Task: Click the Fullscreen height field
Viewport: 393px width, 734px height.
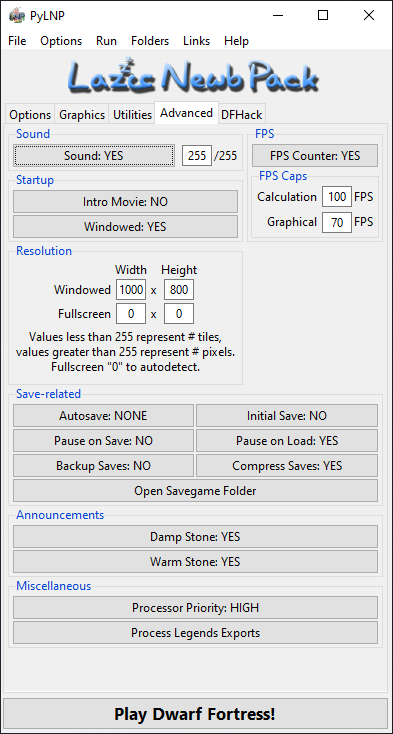Action: coord(179,314)
